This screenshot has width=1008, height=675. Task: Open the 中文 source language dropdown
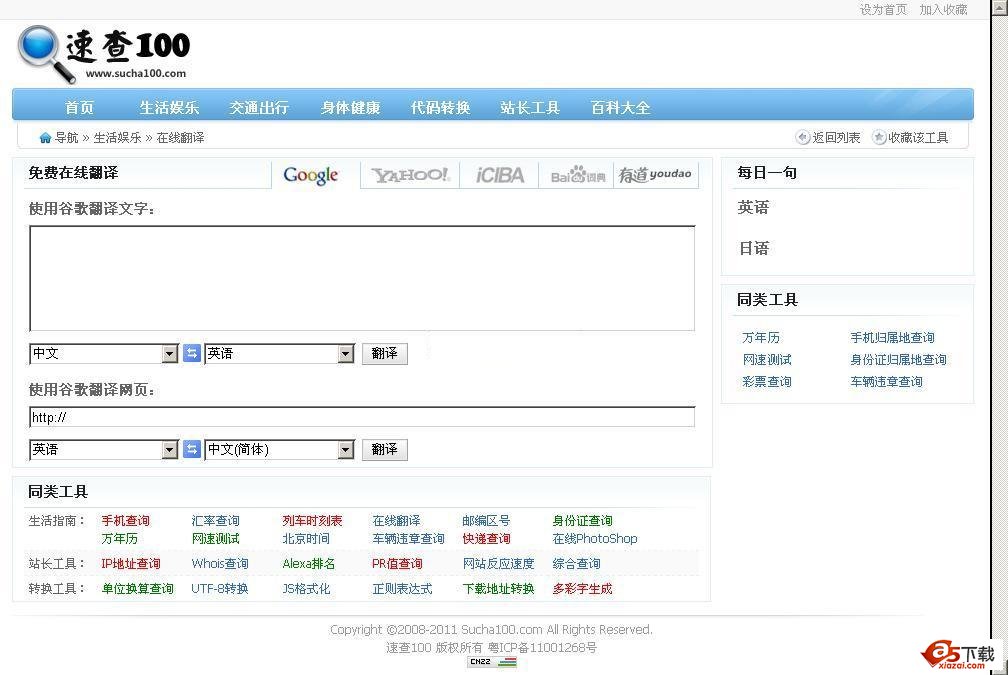[x=170, y=354]
